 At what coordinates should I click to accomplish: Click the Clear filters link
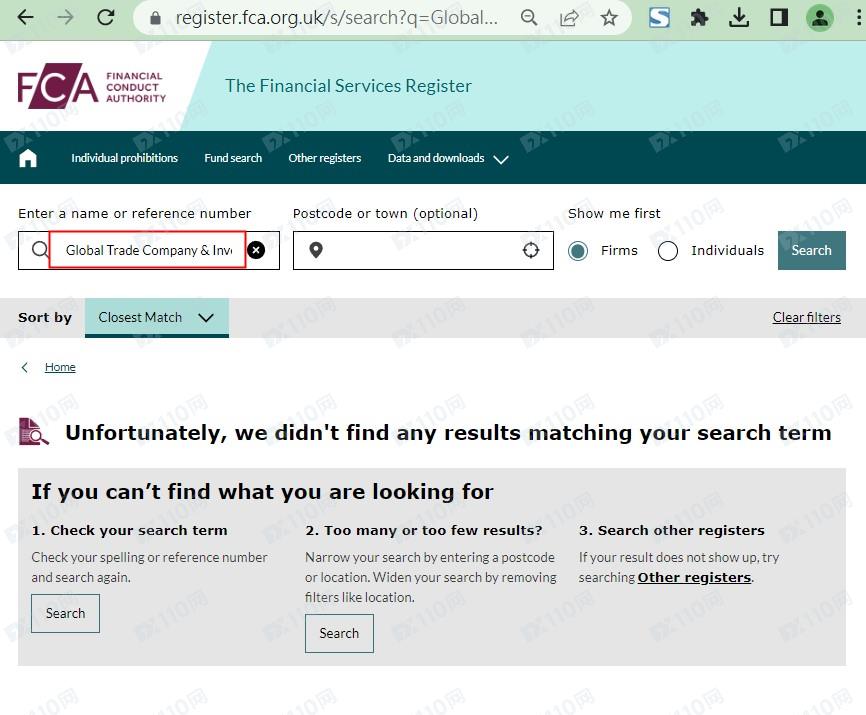[x=806, y=318]
